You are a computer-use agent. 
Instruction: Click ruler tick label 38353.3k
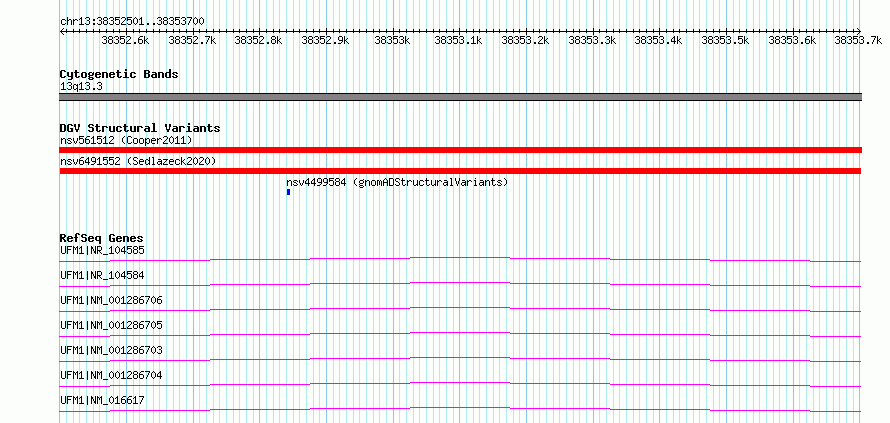pyautogui.click(x=593, y=40)
